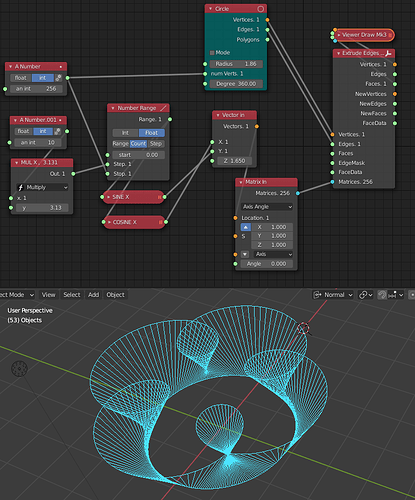Screen dimensions: 415x500
Task: Select Int type in Number Range node
Action: point(125,133)
